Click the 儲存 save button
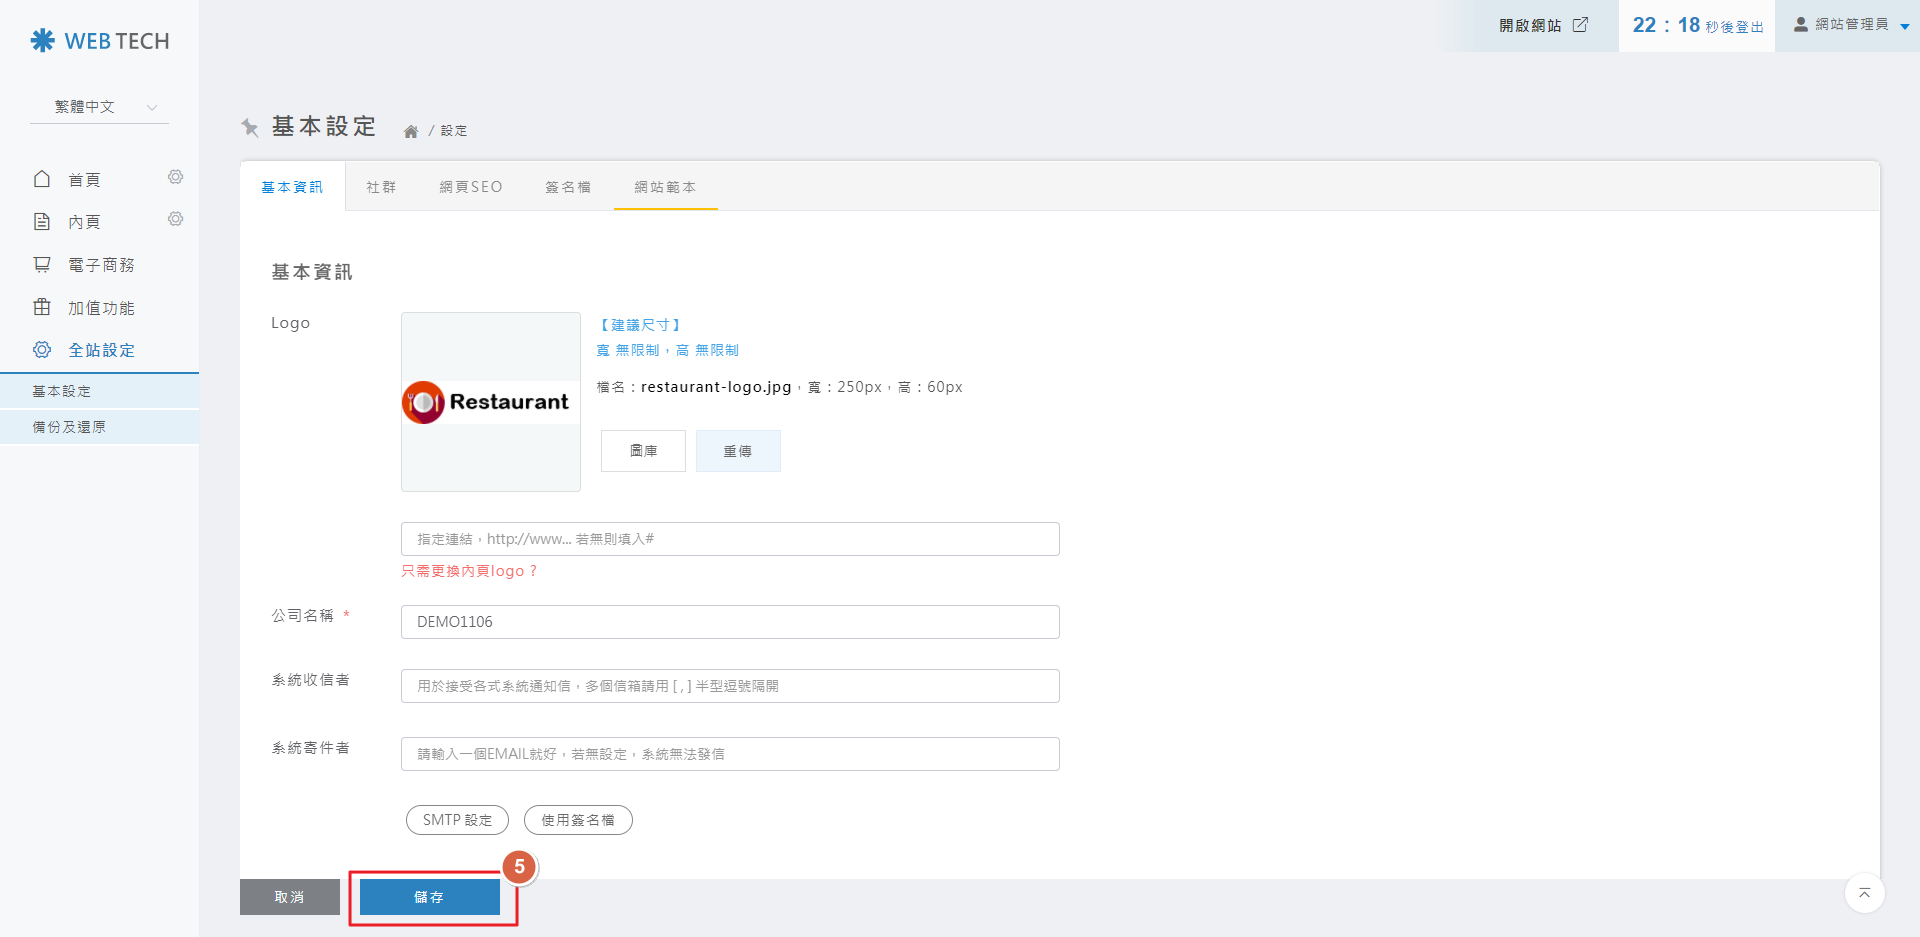This screenshot has height=937, width=1920. (x=429, y=897)
